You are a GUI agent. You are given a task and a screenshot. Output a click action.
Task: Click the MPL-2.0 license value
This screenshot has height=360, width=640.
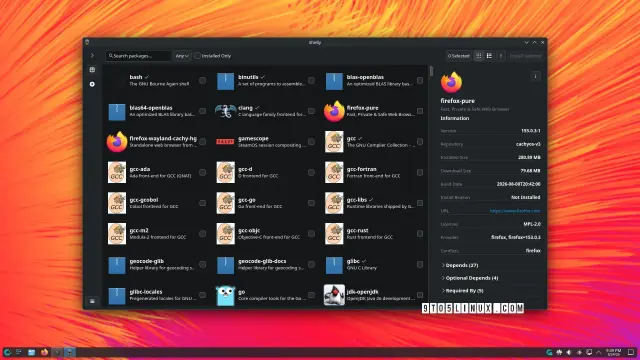(x=532, y=224)
